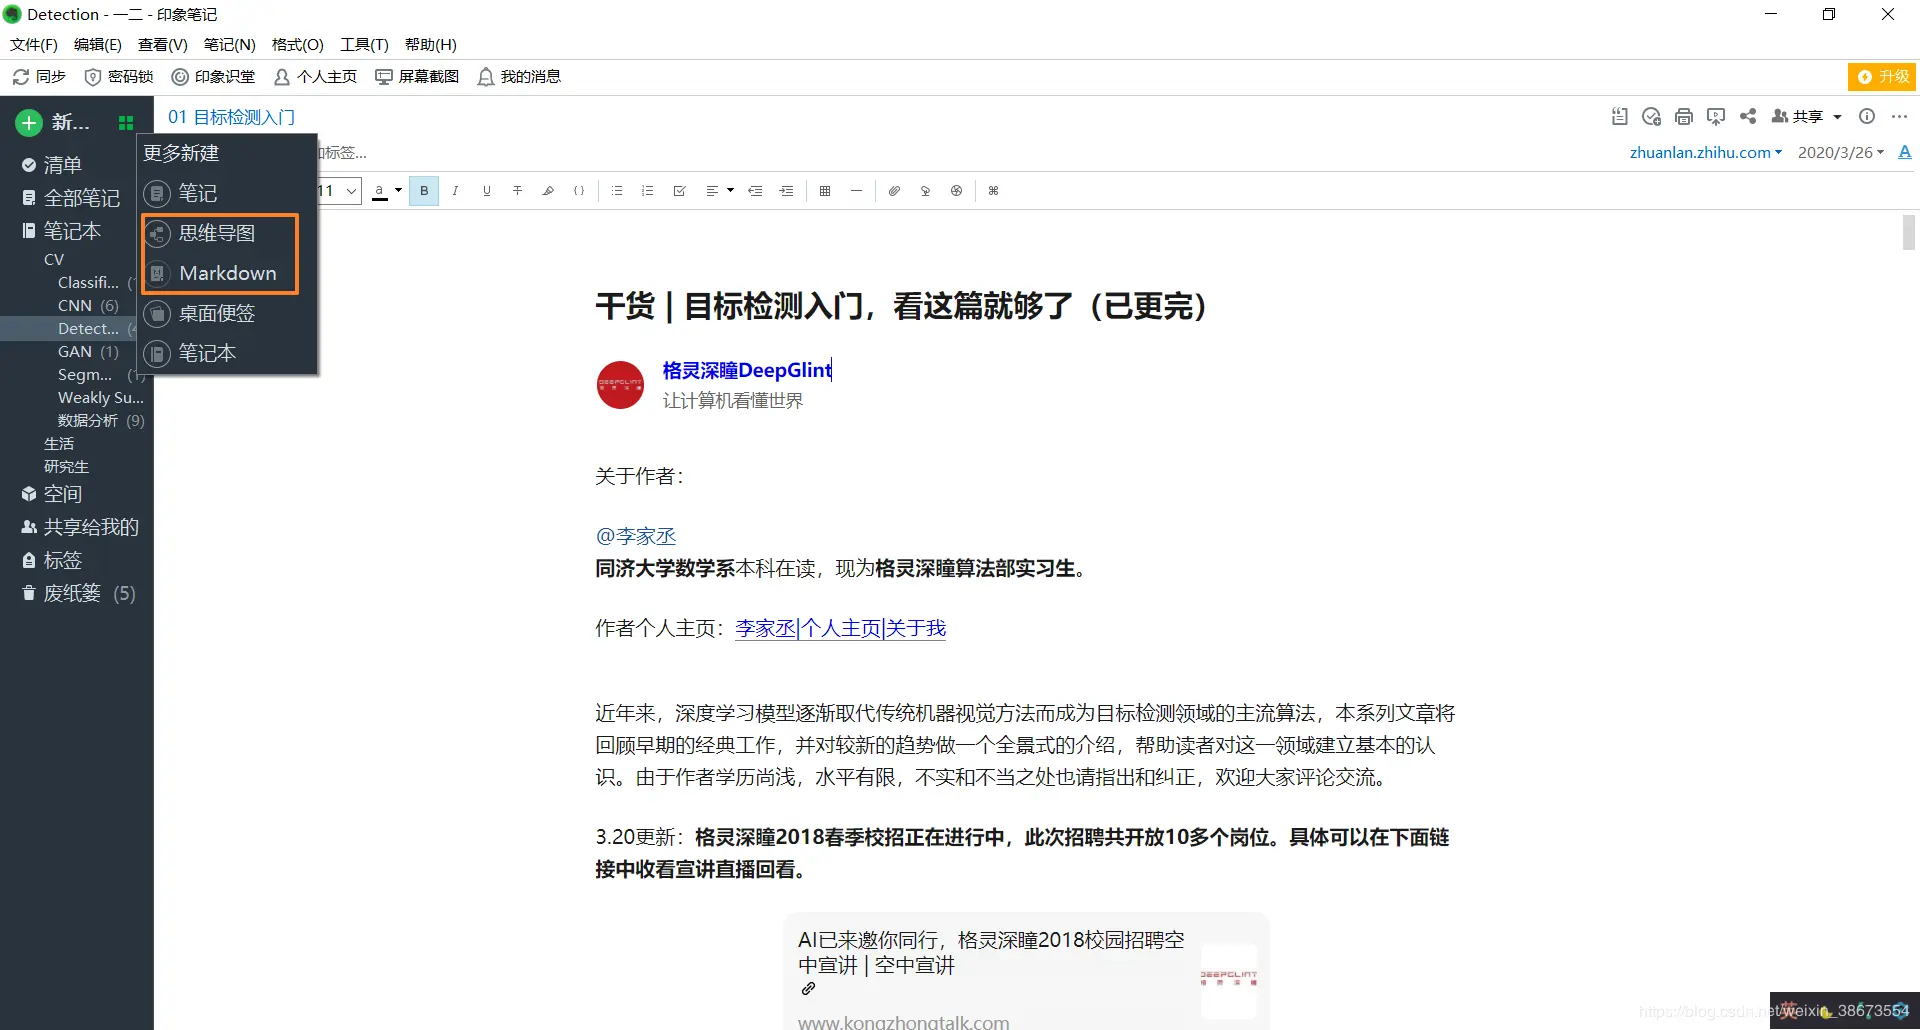Screen dimensions: 1920x1030
Task: Click the 李家丞 personal homepage link
Action: pyautogui.click(x=764, y=628)
